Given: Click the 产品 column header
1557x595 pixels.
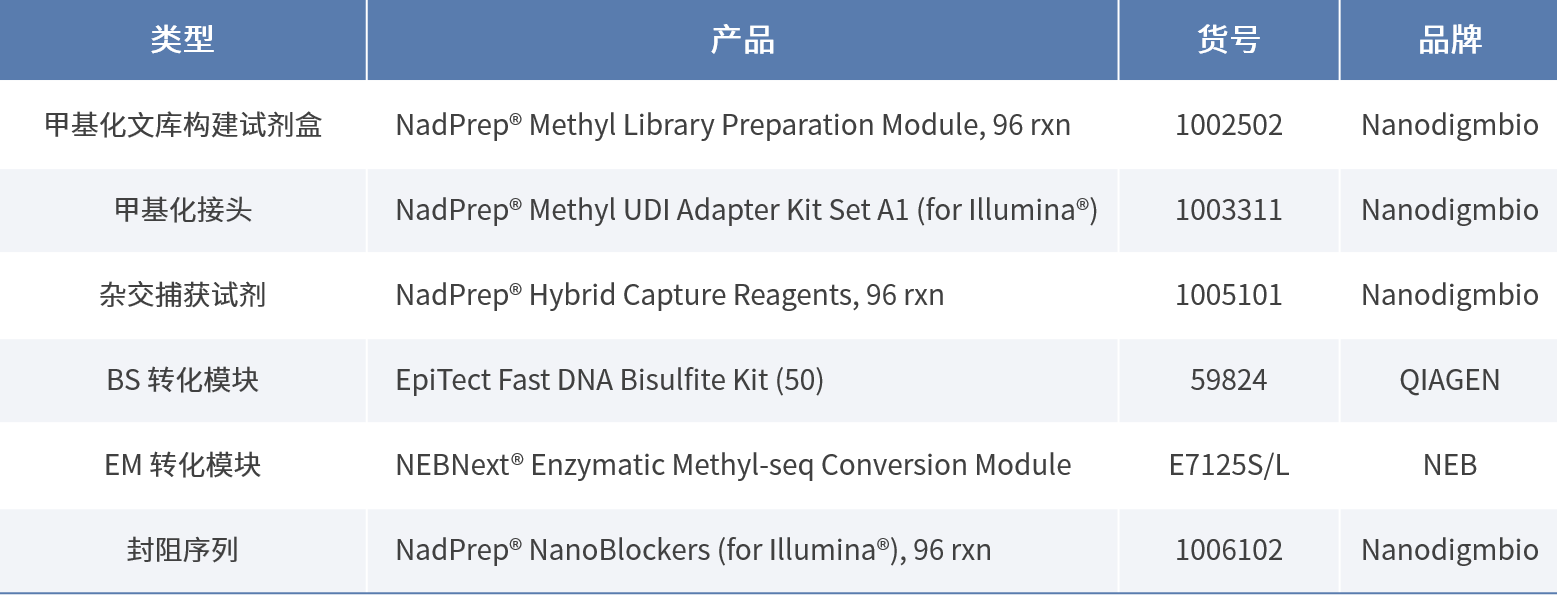Looking at the screenshot, I should (742, 40).
